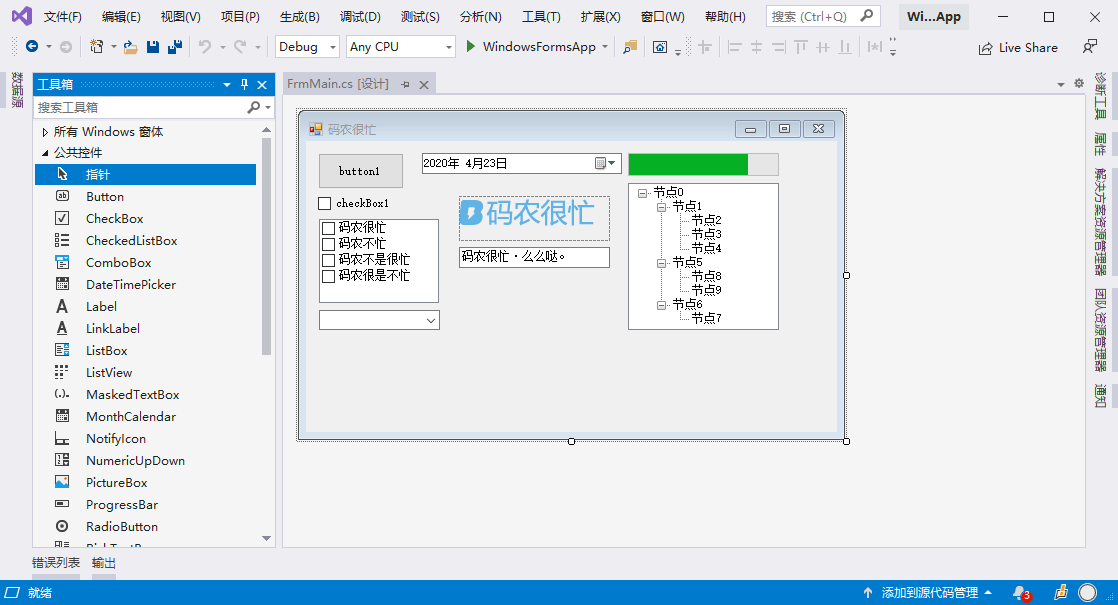Click the Live Share icon

tap(985, 48)
